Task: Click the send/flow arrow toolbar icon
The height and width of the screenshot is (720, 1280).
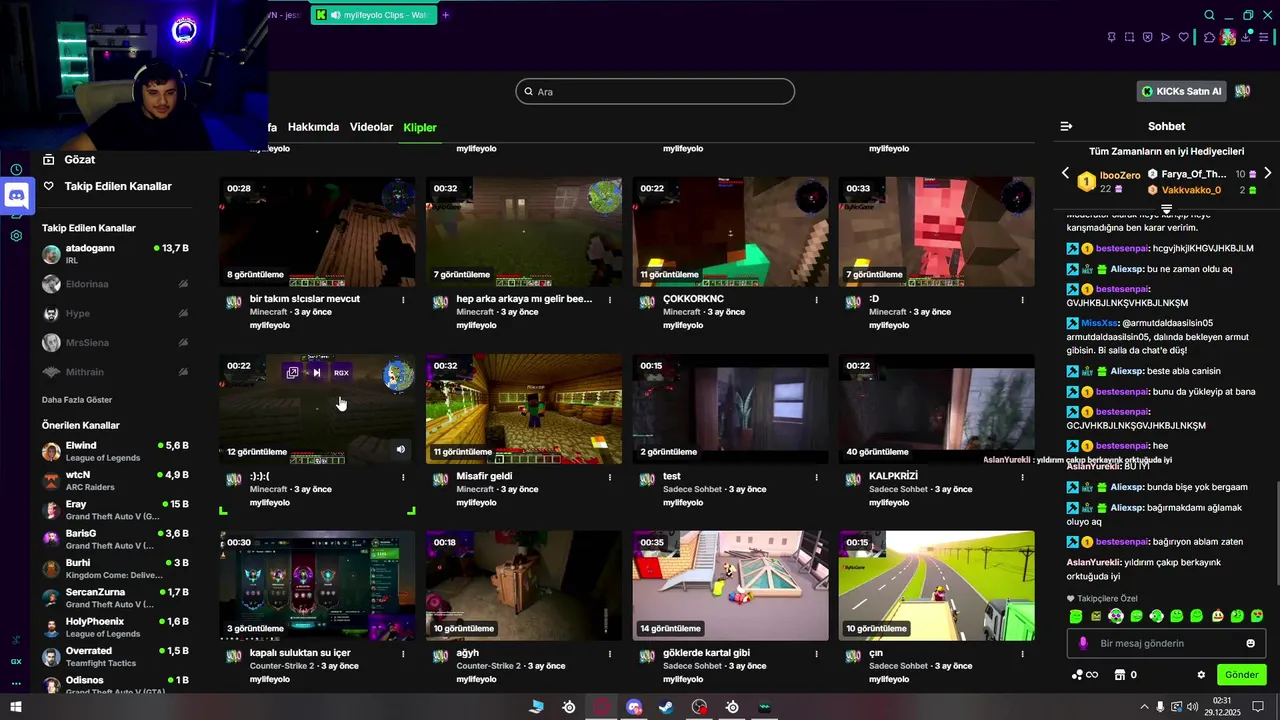Action: coord(1165,37)
